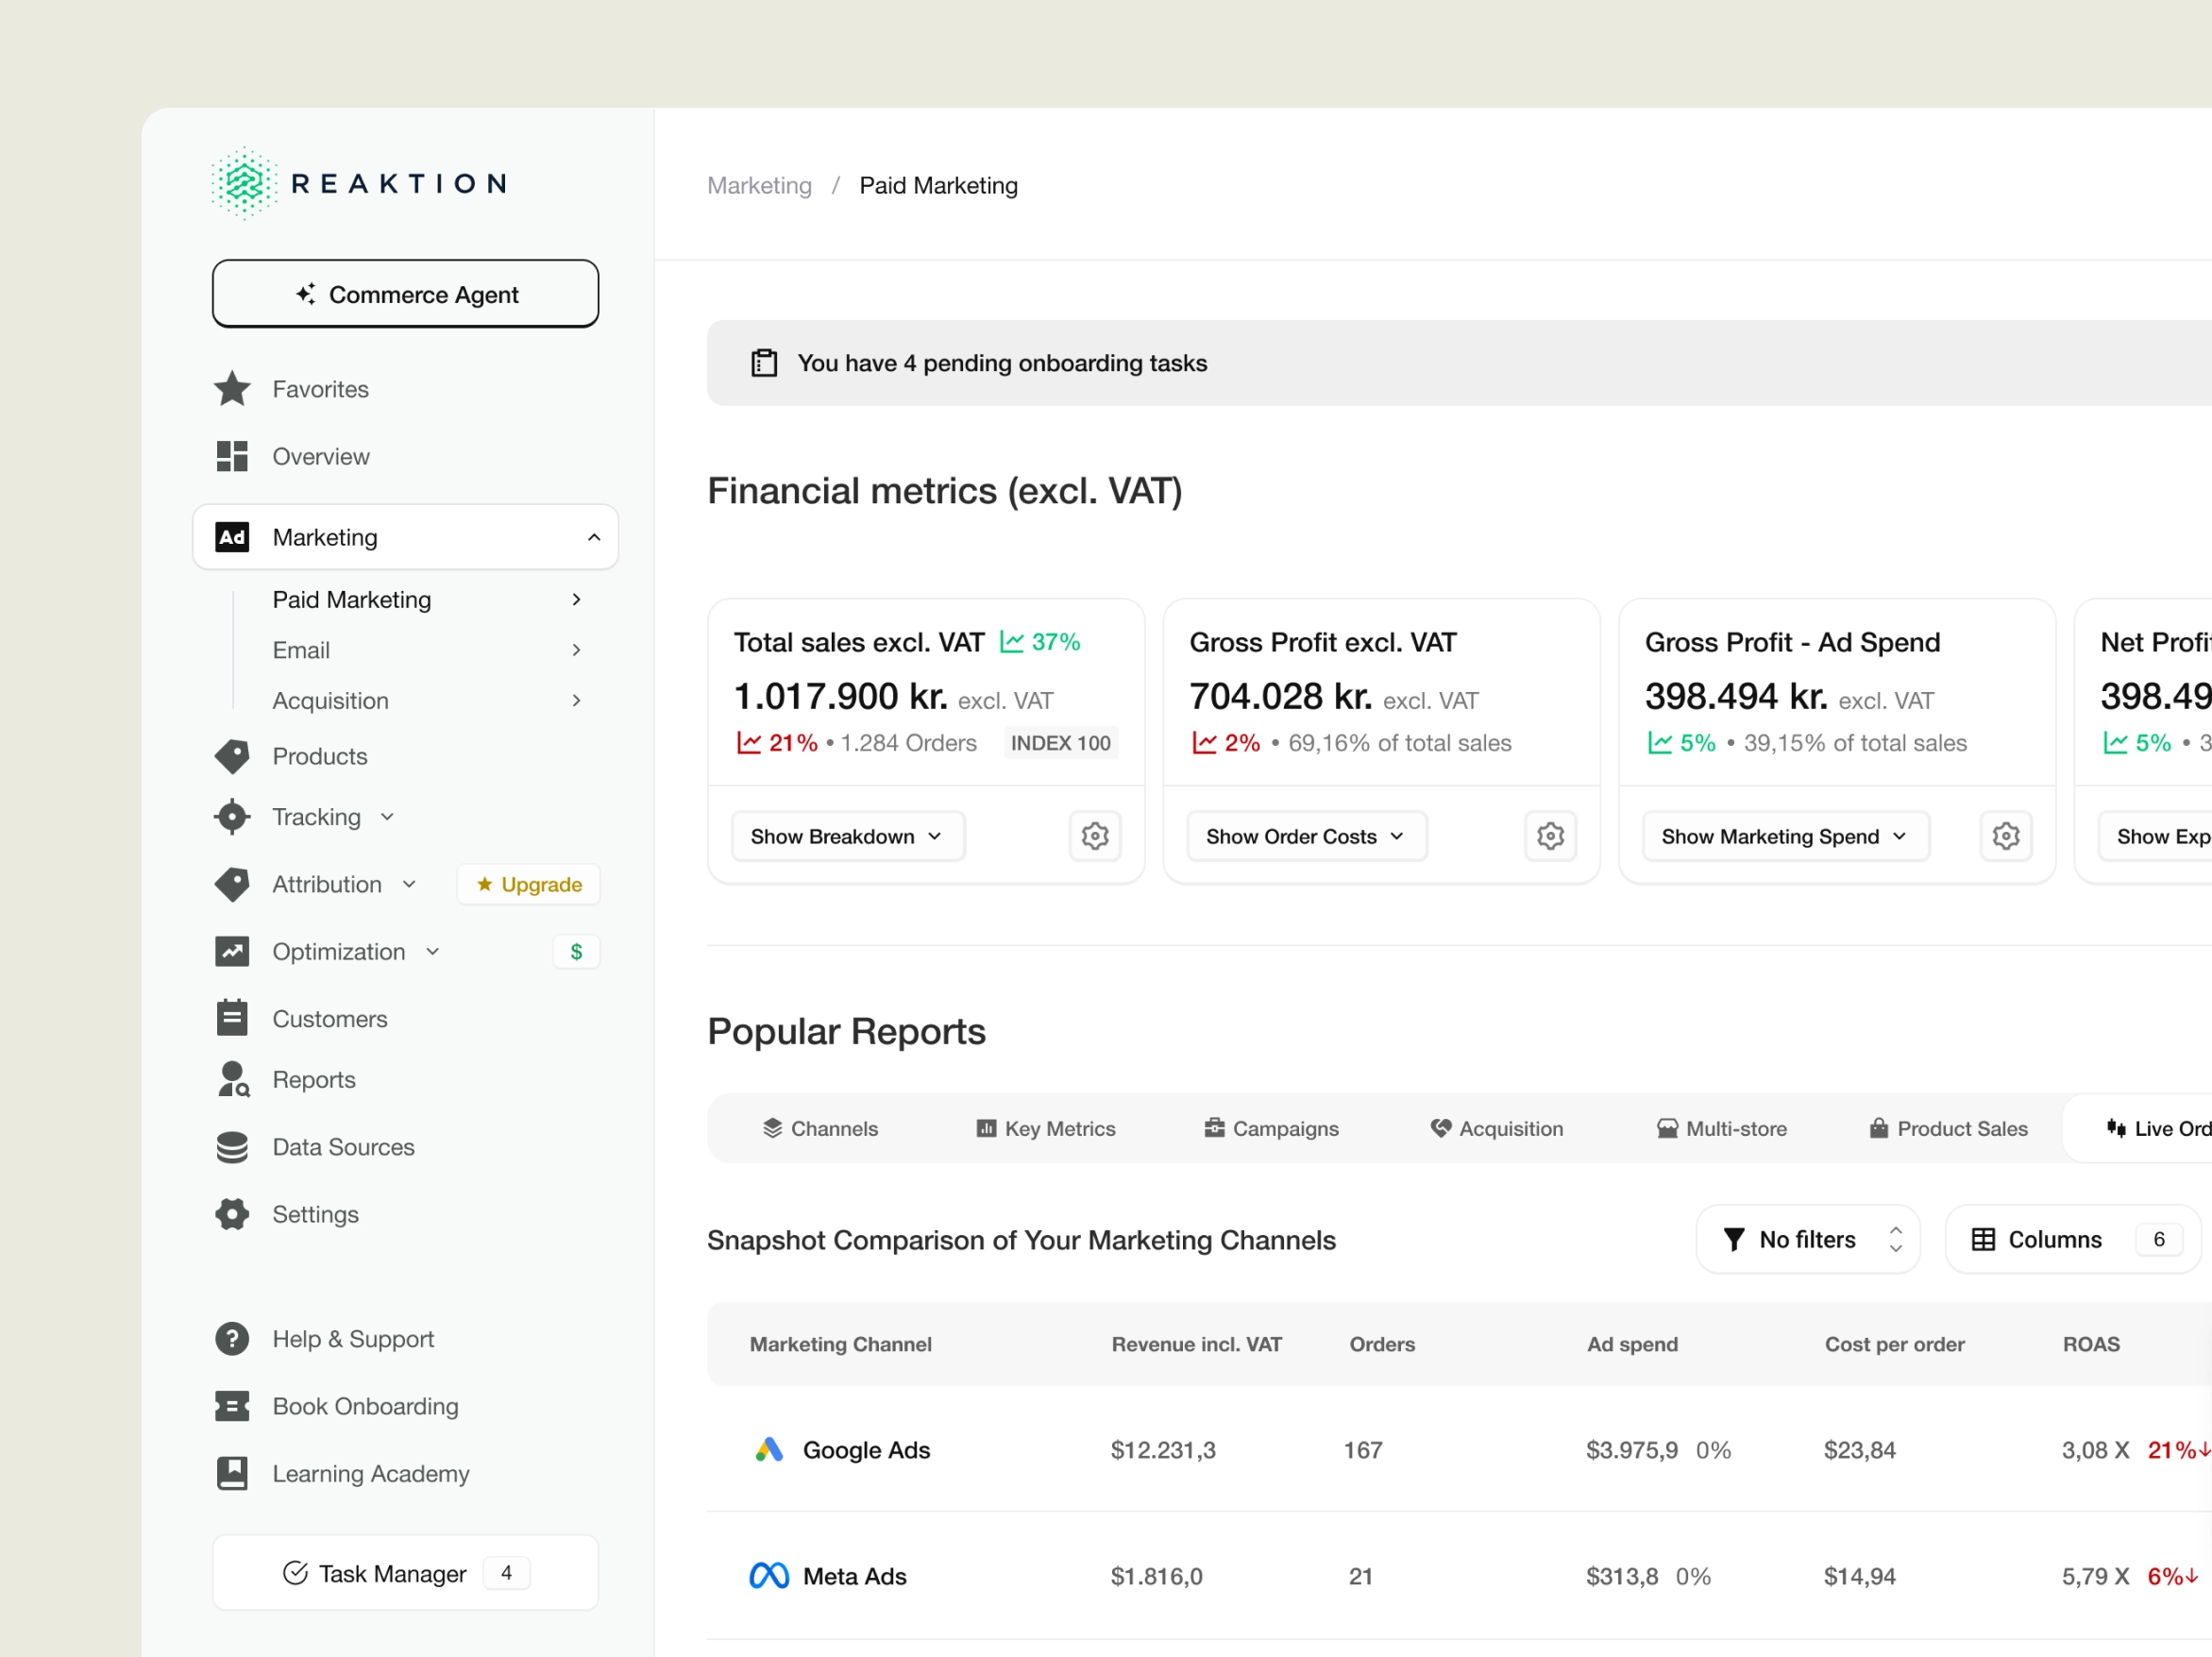Open settings gear on Gross Profit - Ad Spend card
Viewport: 2212px width, 1657px height.
[x=2006, y=836]
